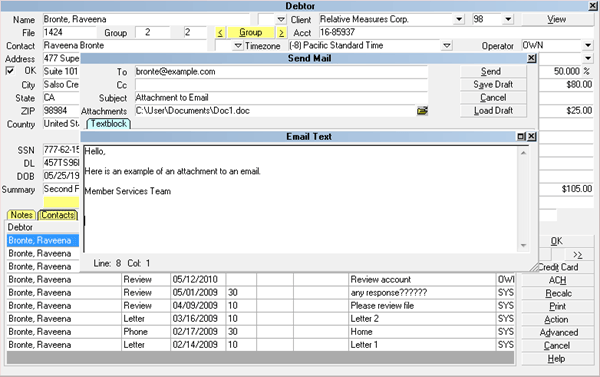The height and width of the screenshot is (377, 600).
Task: Go to next group member arrow
Action: click(x=281, y=33)
